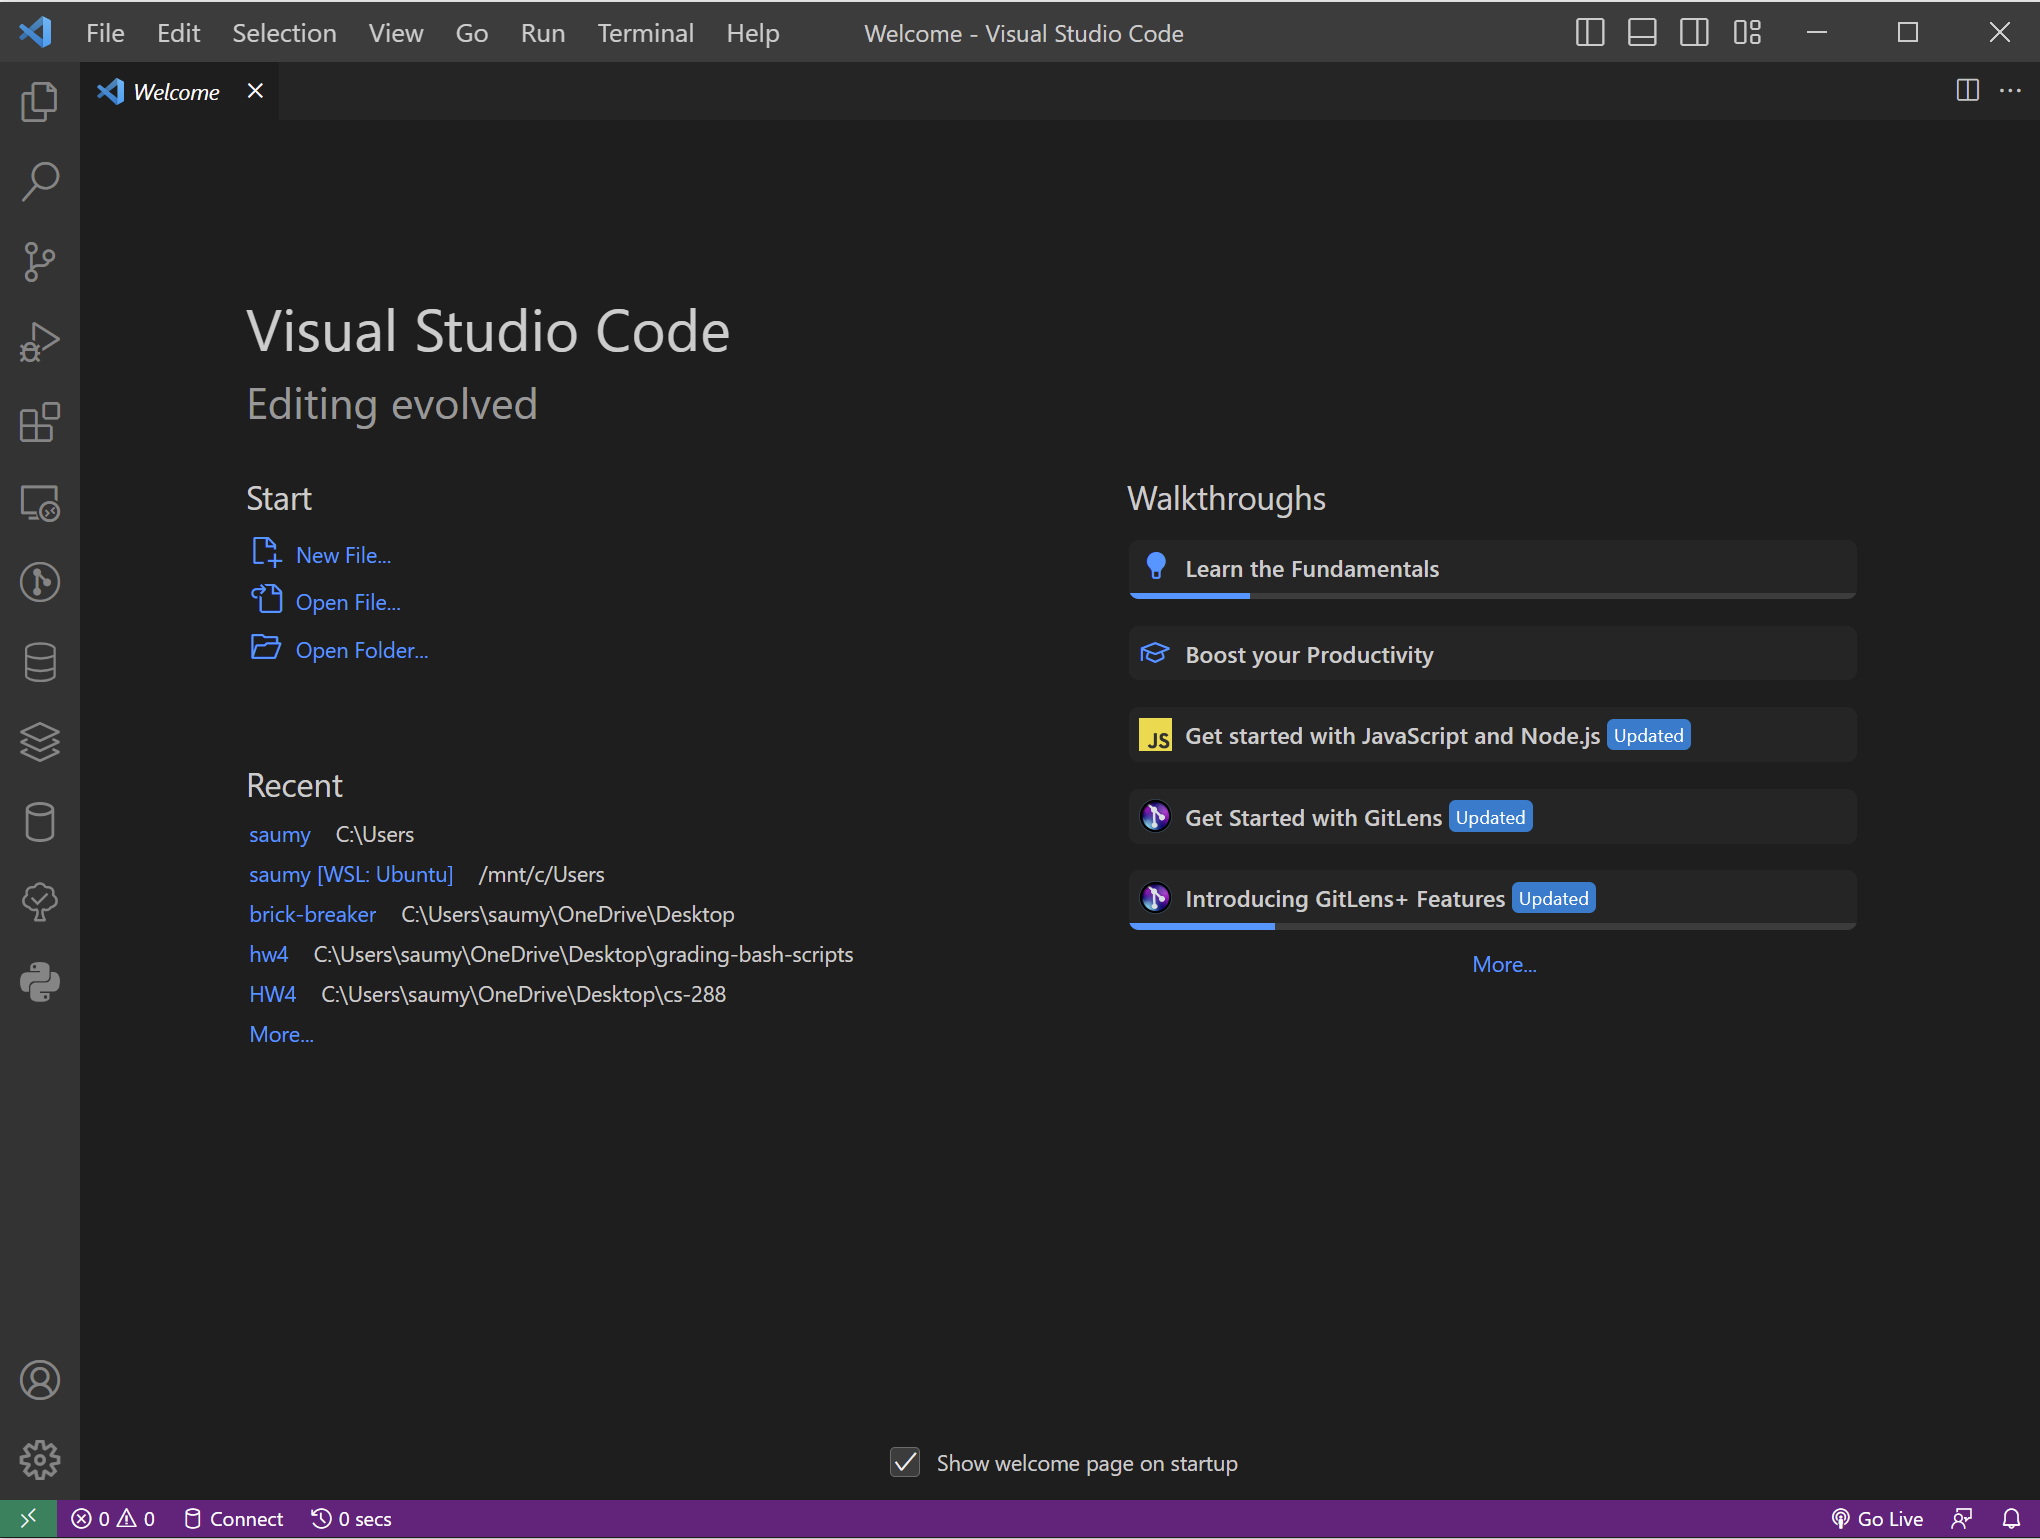Open the Extensions view icon
2040x1539 pixels.
pos(40,422)
